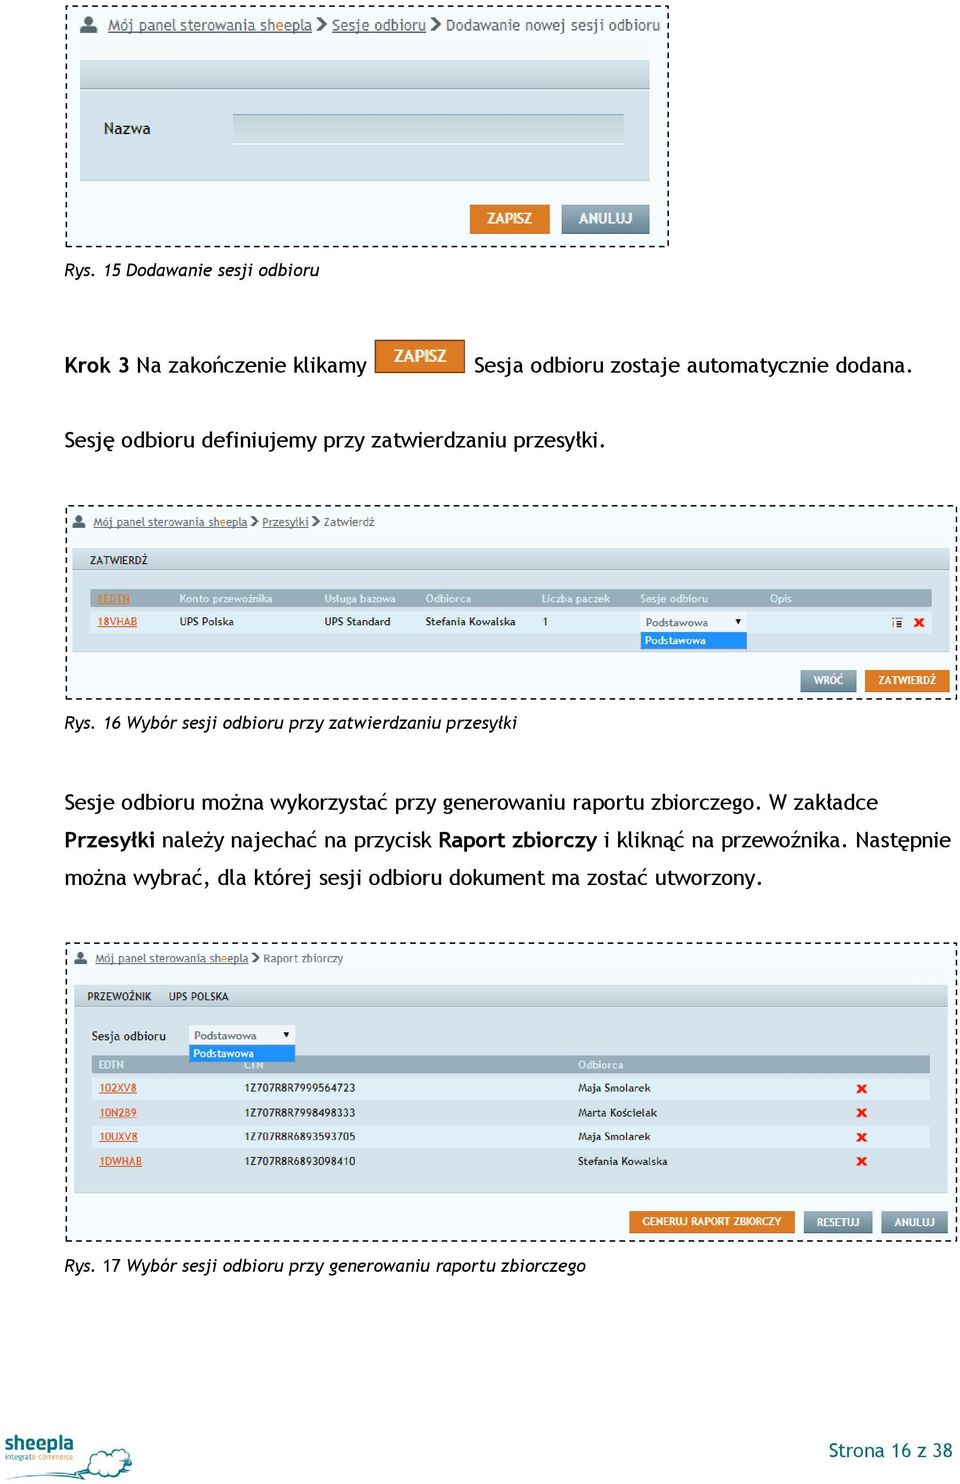Click Stefania Kowalska cell in Zatwierdź table
This screenshot has width=960, height=1484.
(471, 622)
